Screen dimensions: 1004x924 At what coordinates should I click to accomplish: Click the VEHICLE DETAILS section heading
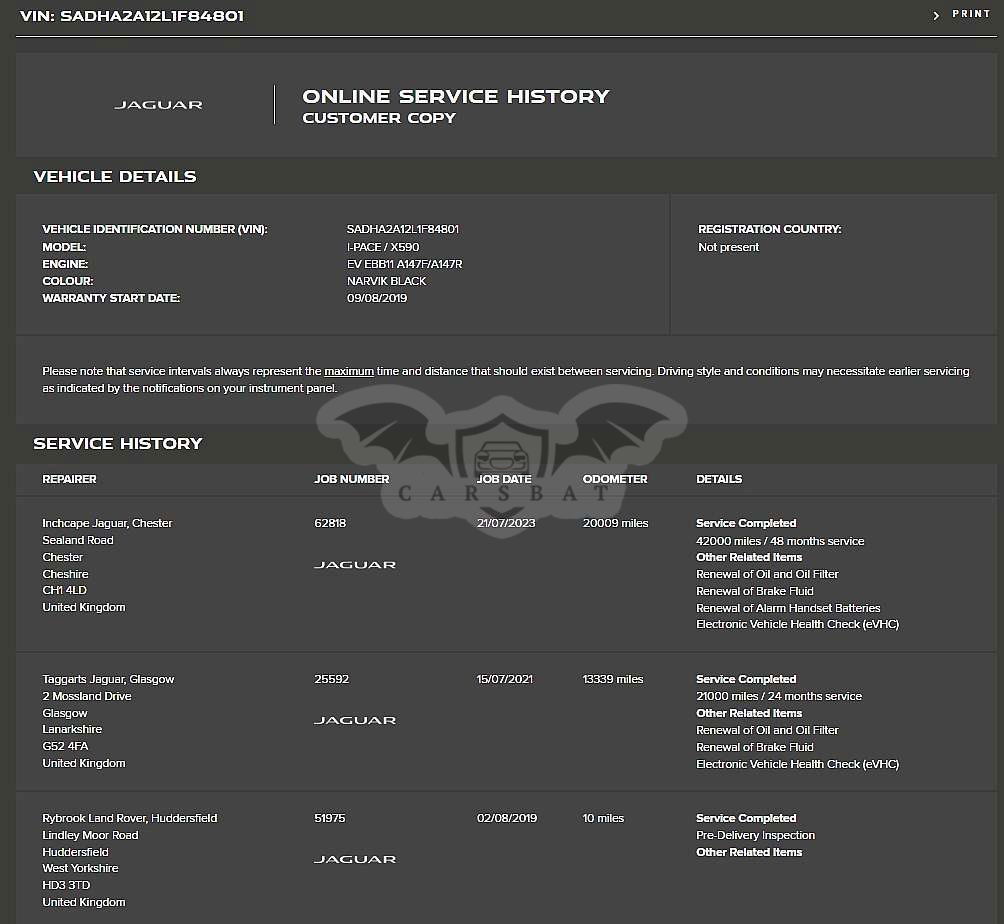click(115, 176)
